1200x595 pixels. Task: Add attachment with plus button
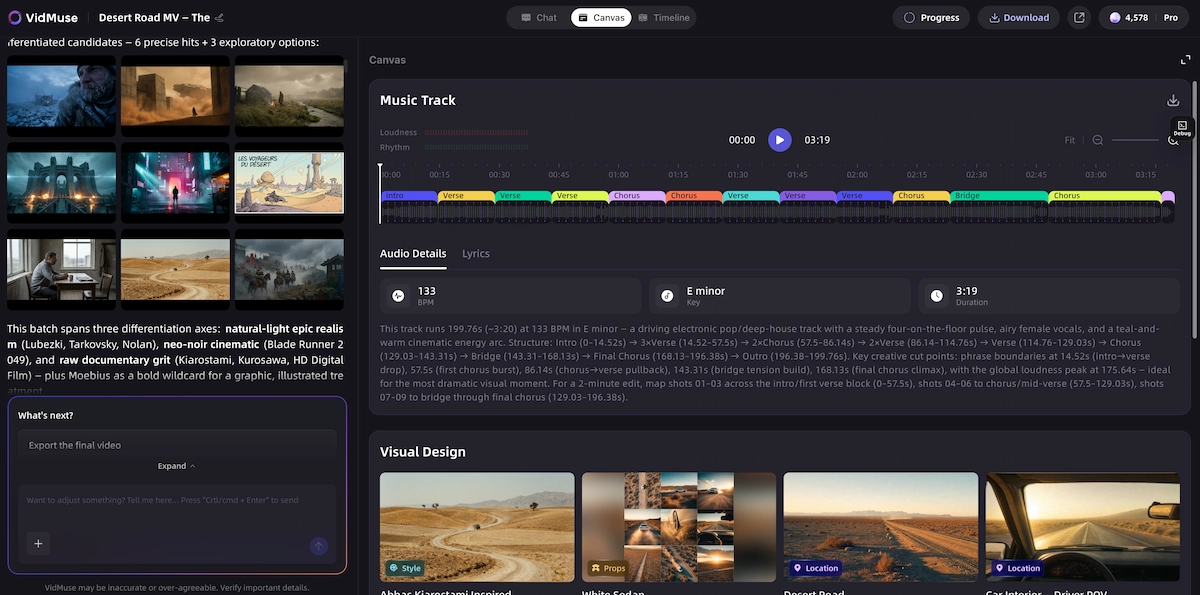point(38,543)
